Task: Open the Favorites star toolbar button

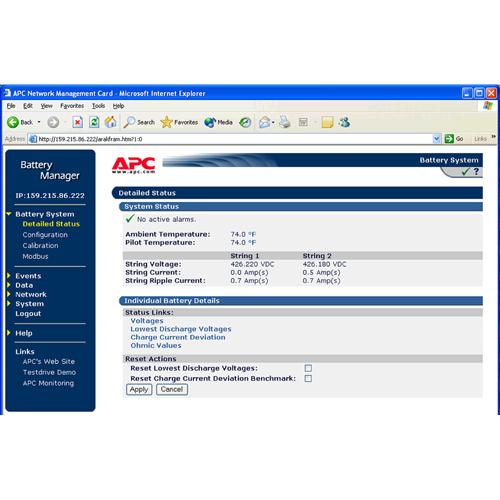Action: click(x=179, y=122)
